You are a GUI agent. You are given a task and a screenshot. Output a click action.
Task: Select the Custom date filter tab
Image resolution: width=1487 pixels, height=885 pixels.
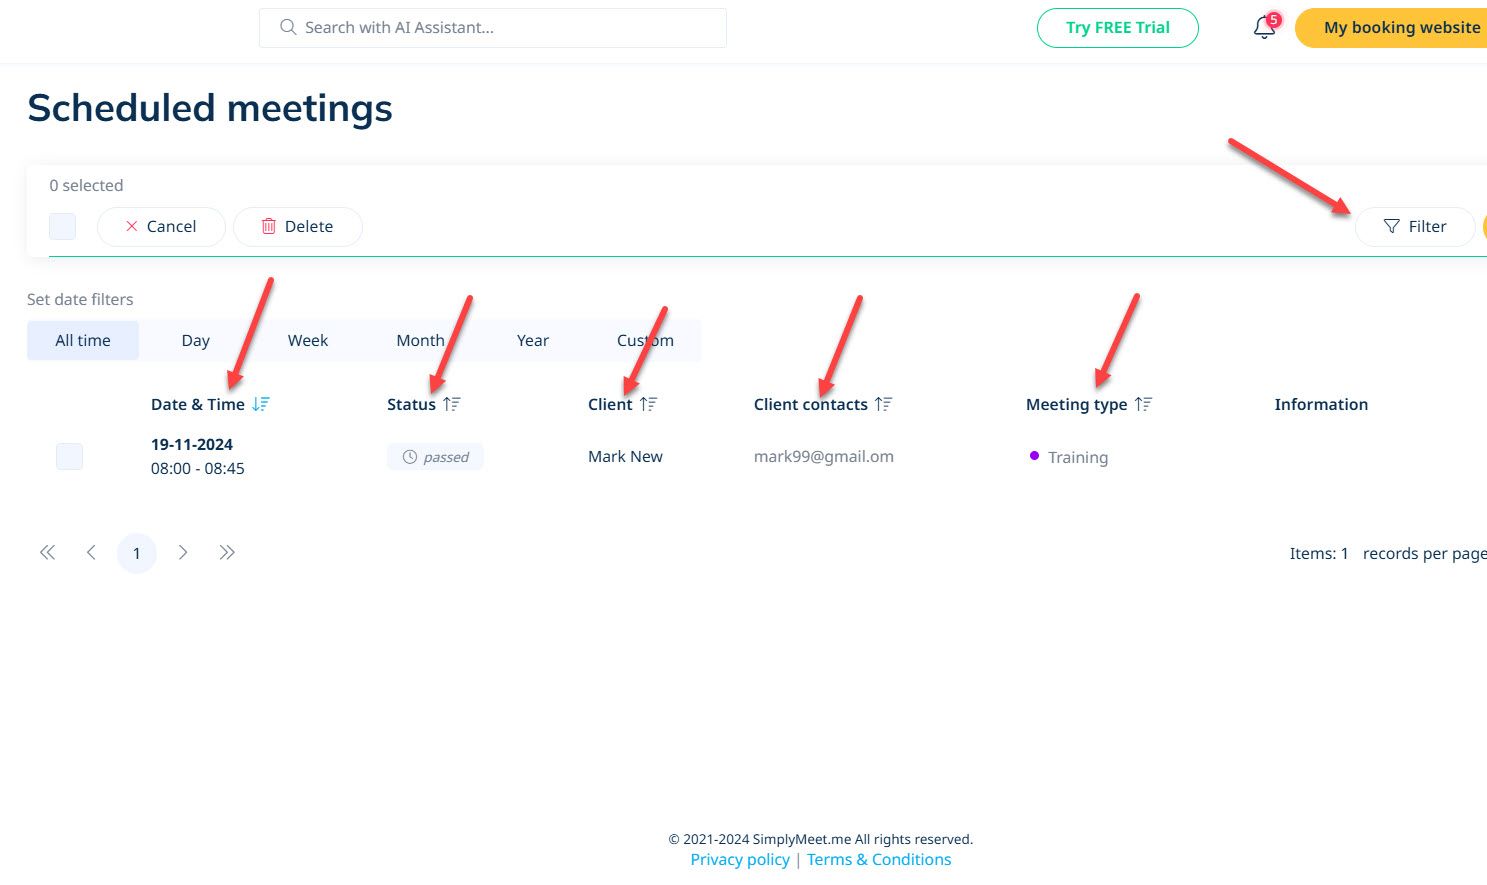pyautogui.click(x=645, y=340)
